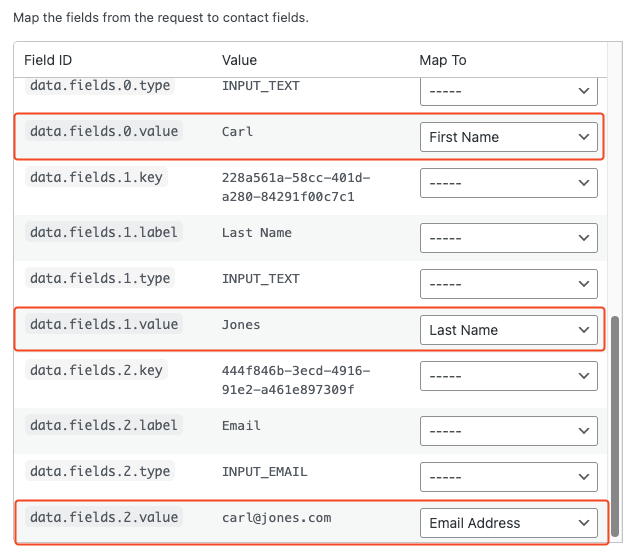Click the data.fields.0.value field ID
The width and height of the screenshot is (632, 553).
tap(103, 131)
